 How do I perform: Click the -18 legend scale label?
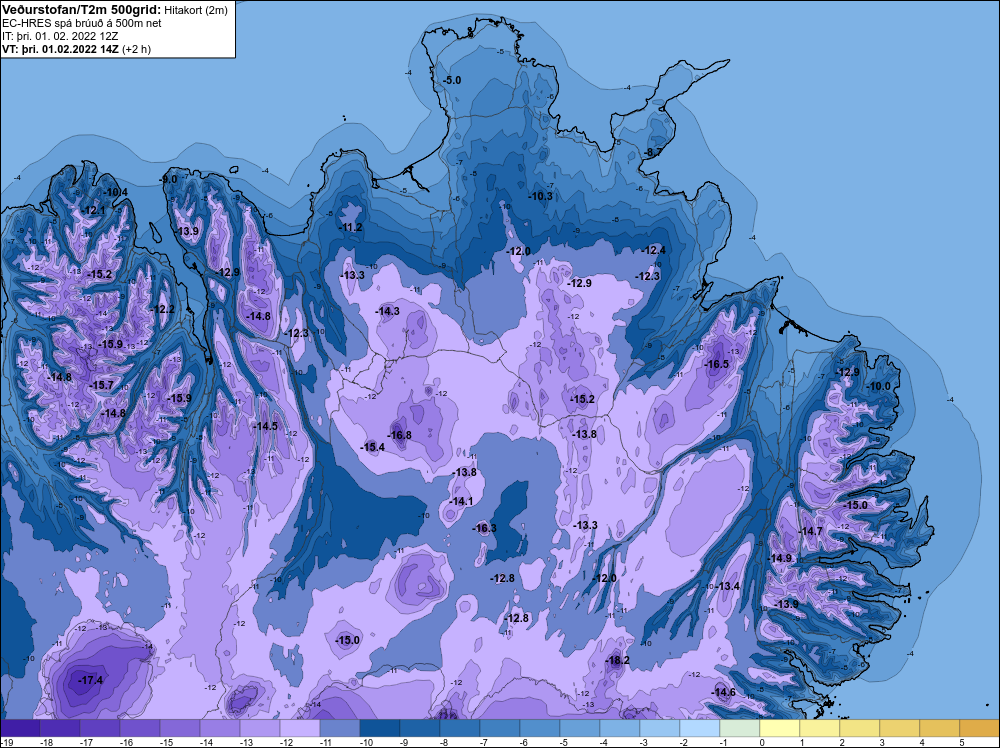46,742
